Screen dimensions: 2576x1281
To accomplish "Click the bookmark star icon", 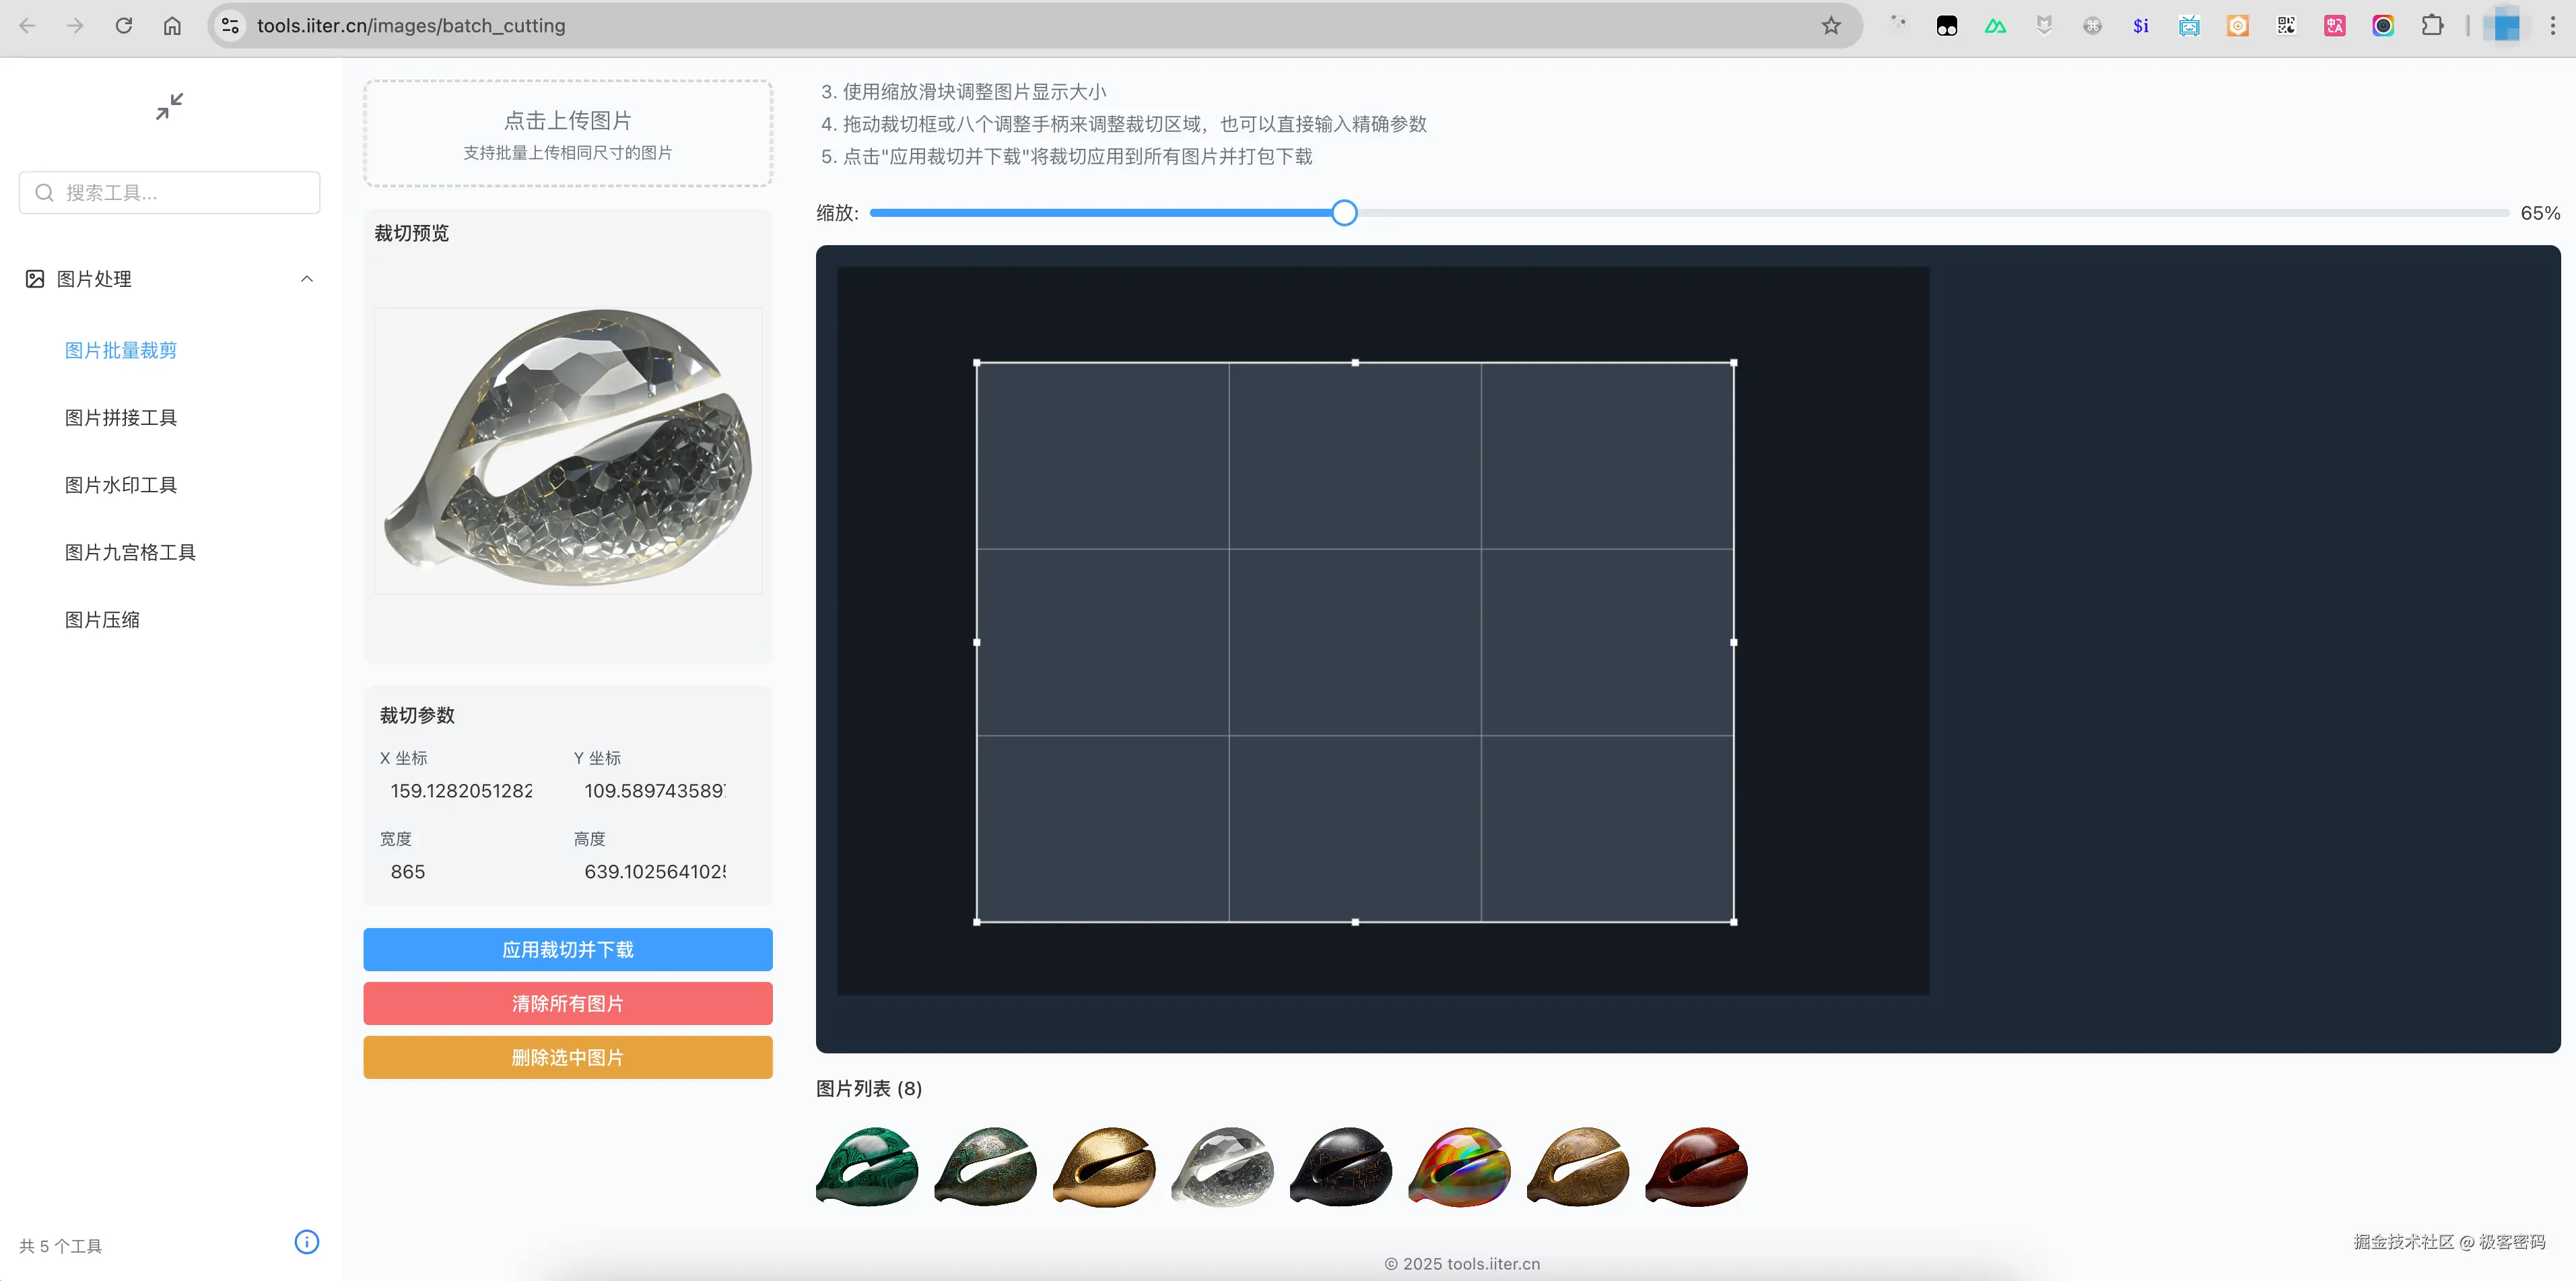I will pos(1830,26).
